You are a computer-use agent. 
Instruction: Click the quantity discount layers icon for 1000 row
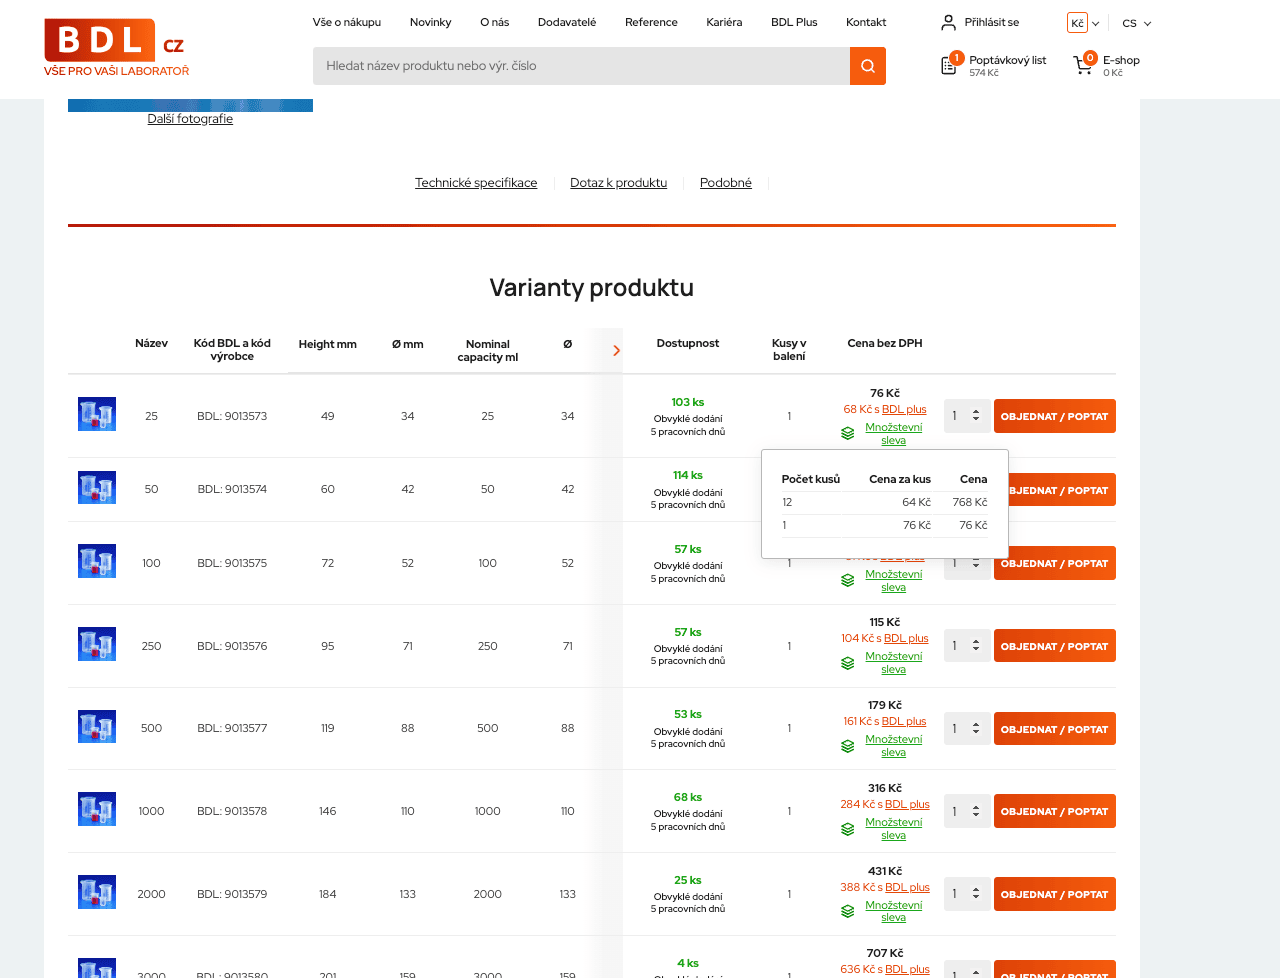pyautogui.click(x=848, y=829)
